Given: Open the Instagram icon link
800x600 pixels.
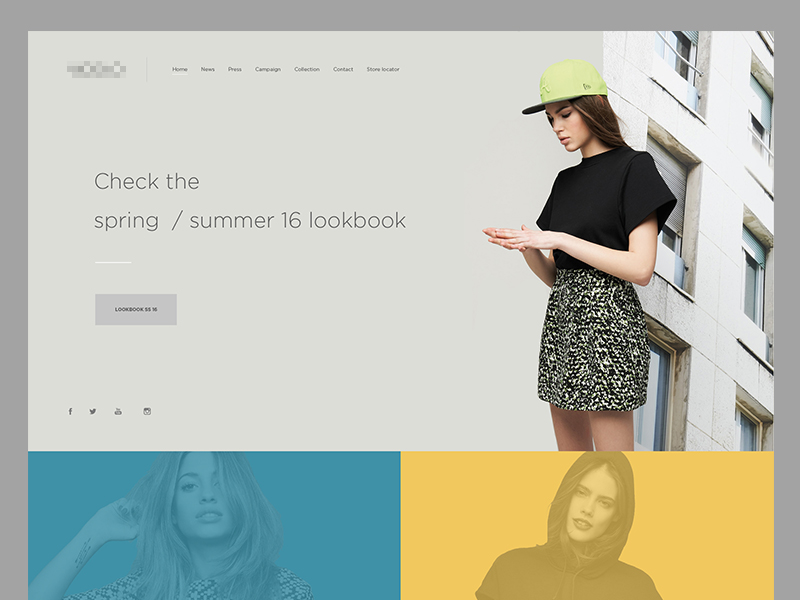Looking at the screenshot, I should click(147, 411).
